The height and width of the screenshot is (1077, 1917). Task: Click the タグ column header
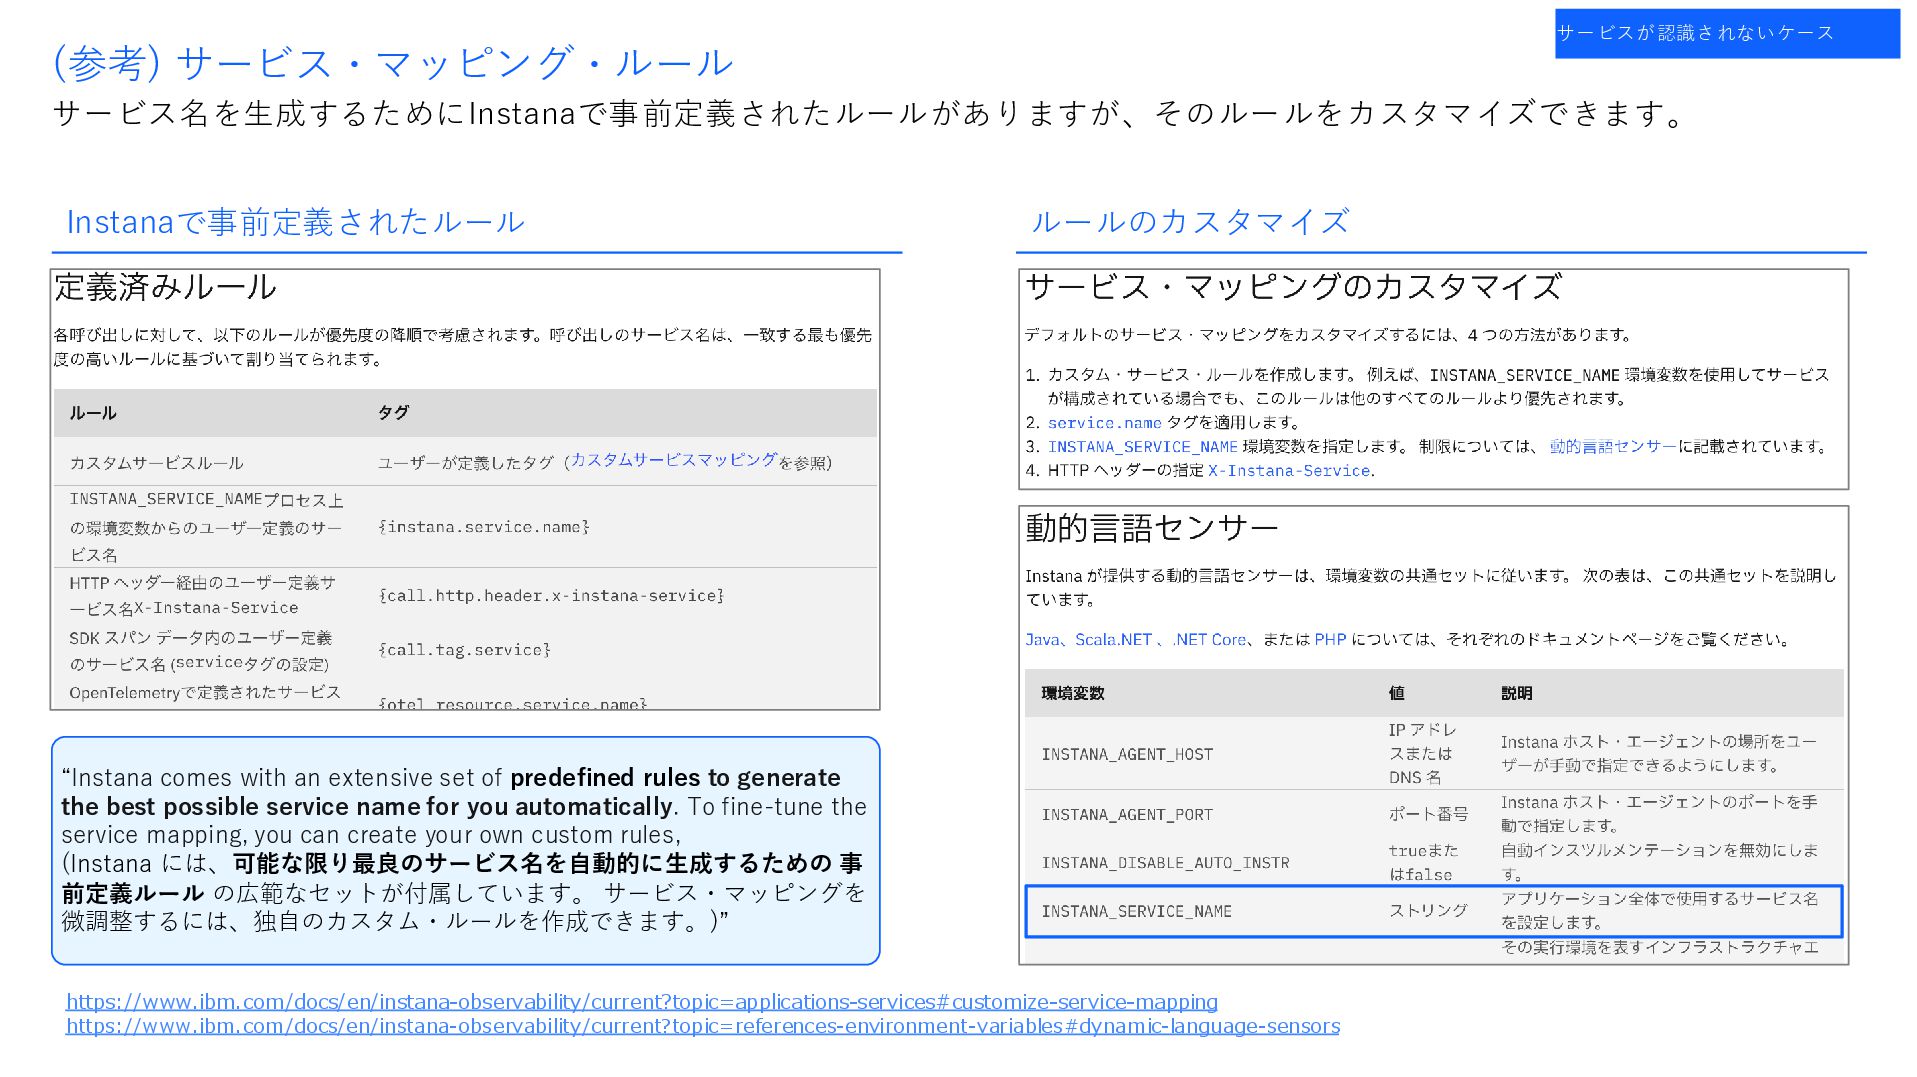click(x=393, y=412)
